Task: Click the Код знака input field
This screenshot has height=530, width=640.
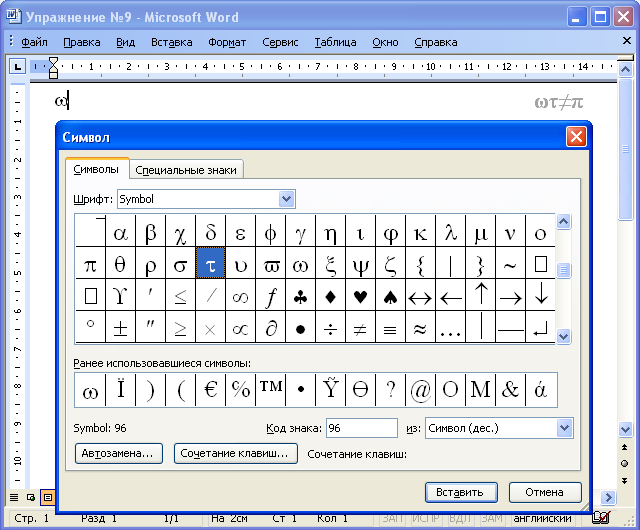Action: [x=362, y=428]
